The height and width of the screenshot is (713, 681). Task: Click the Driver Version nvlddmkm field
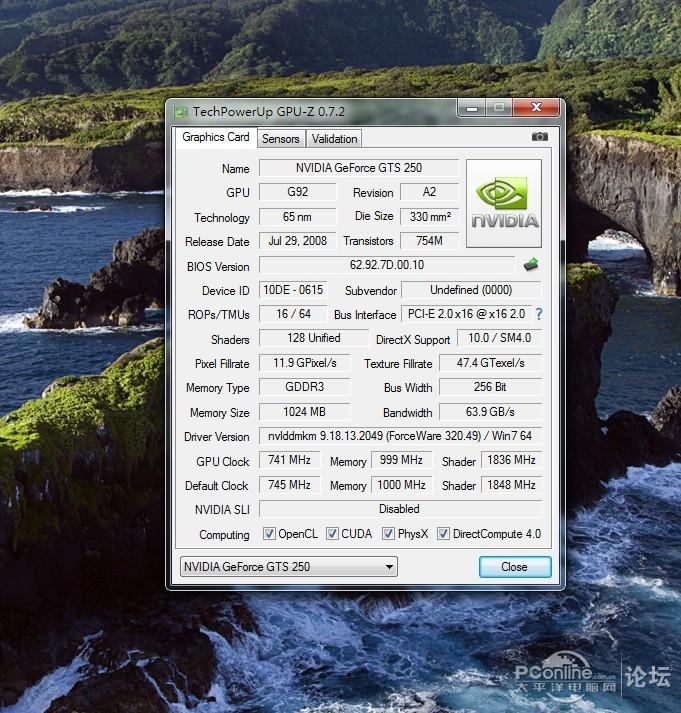400,436
